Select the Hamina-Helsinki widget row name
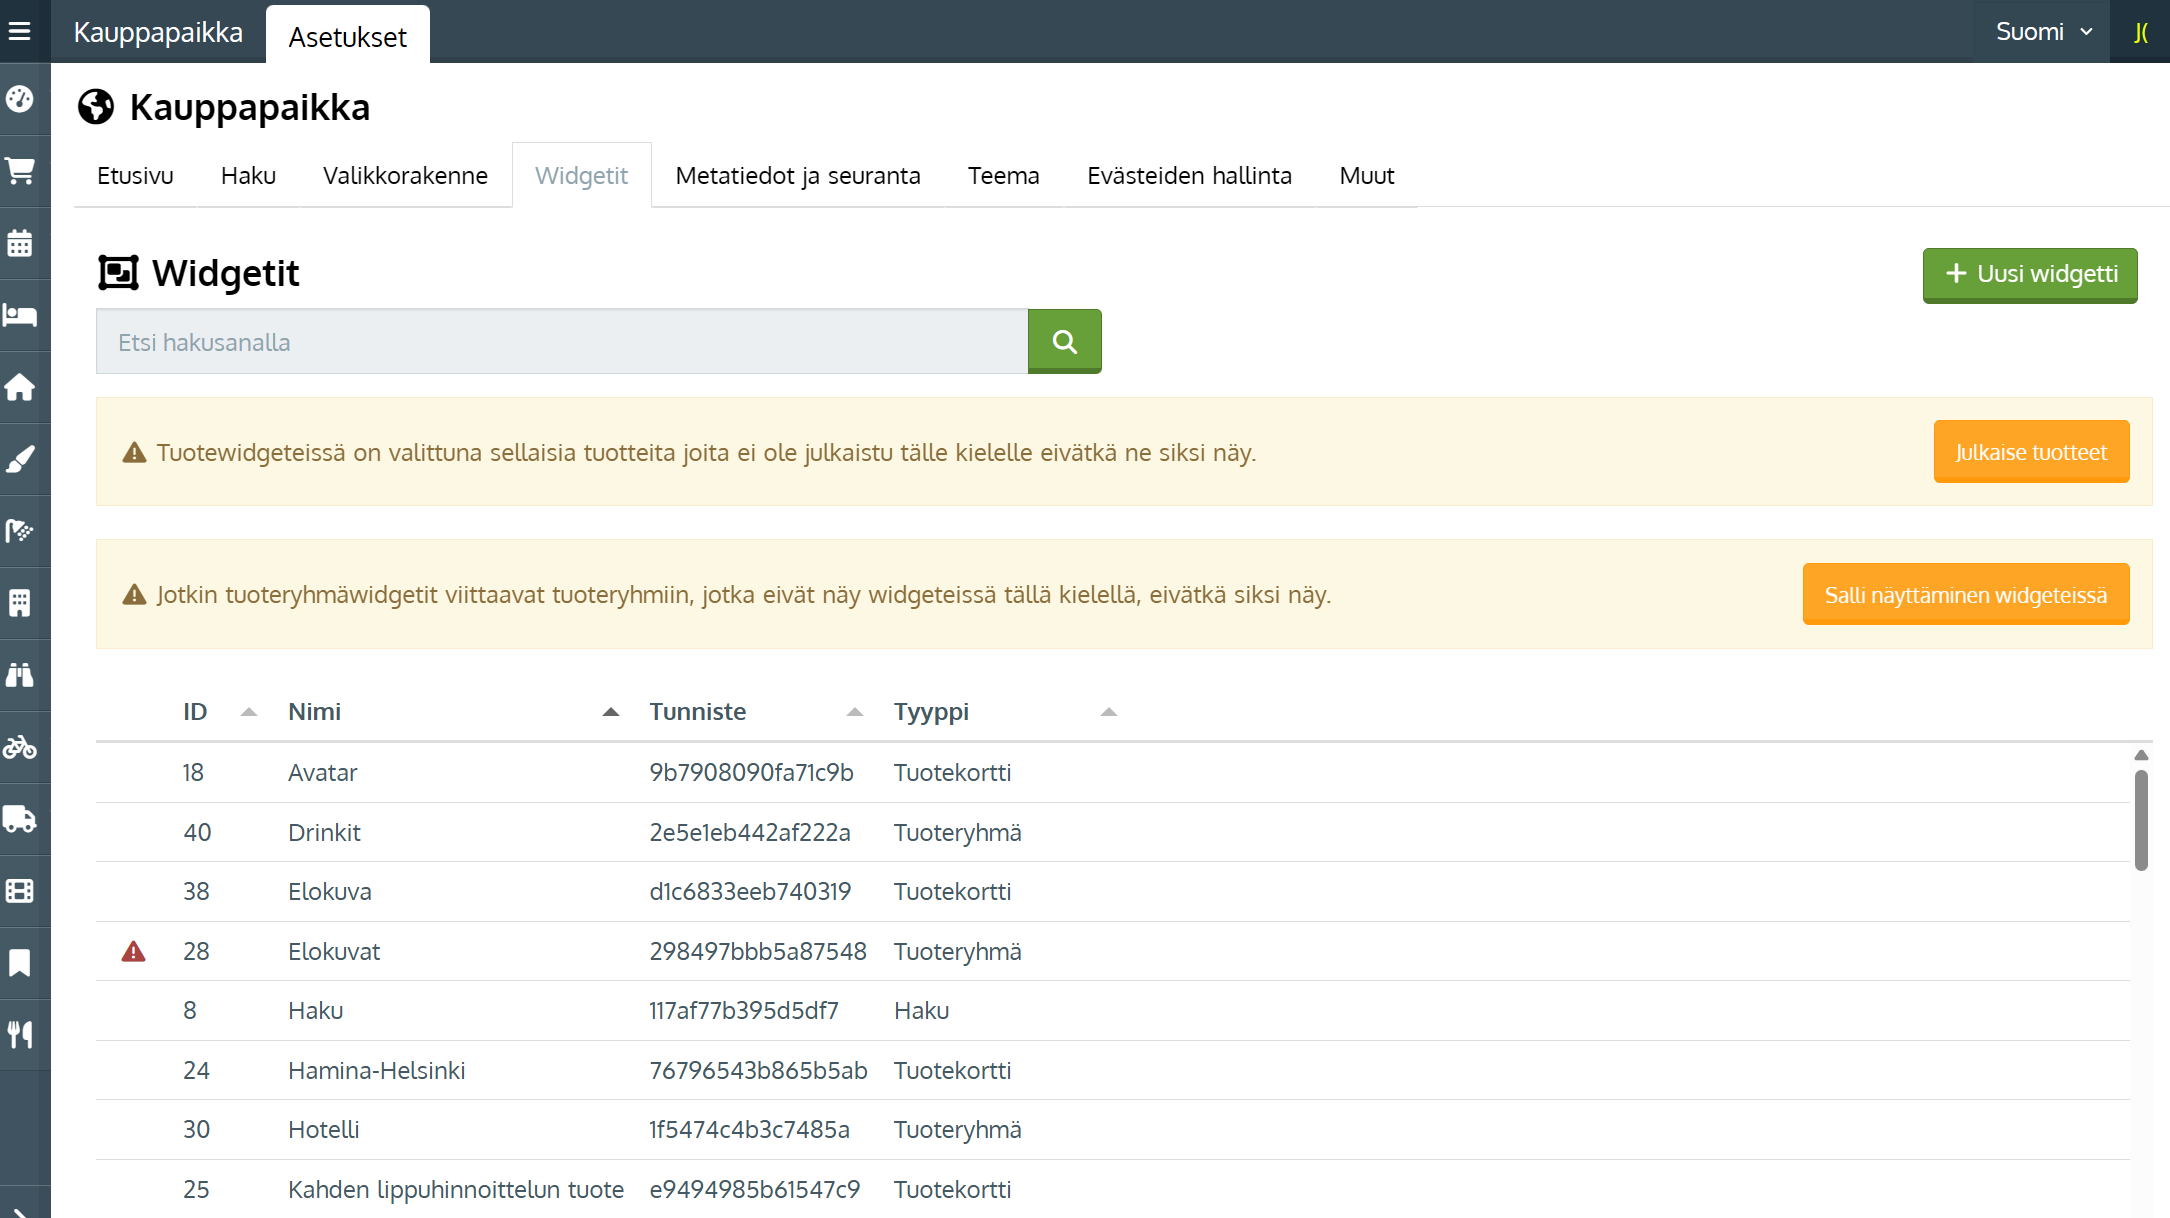 [x=377, y=1070]
